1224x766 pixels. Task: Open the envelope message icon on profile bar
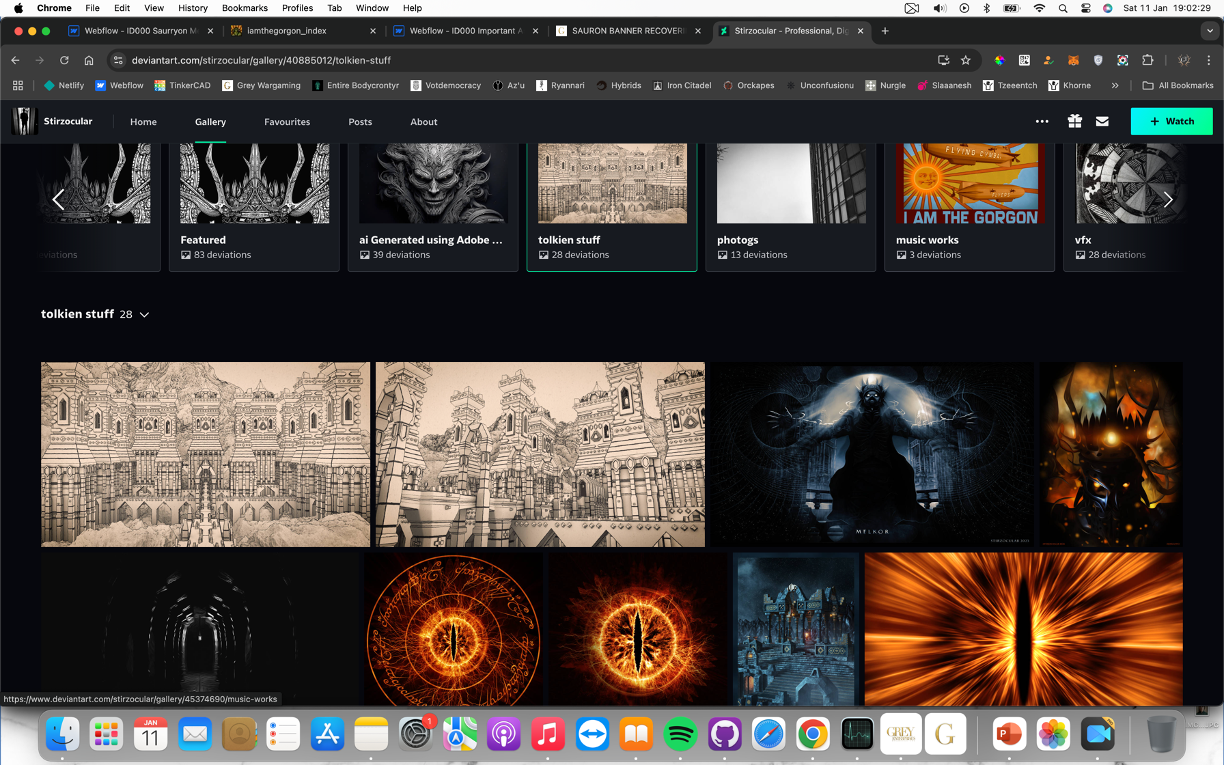click(1102, 121)
